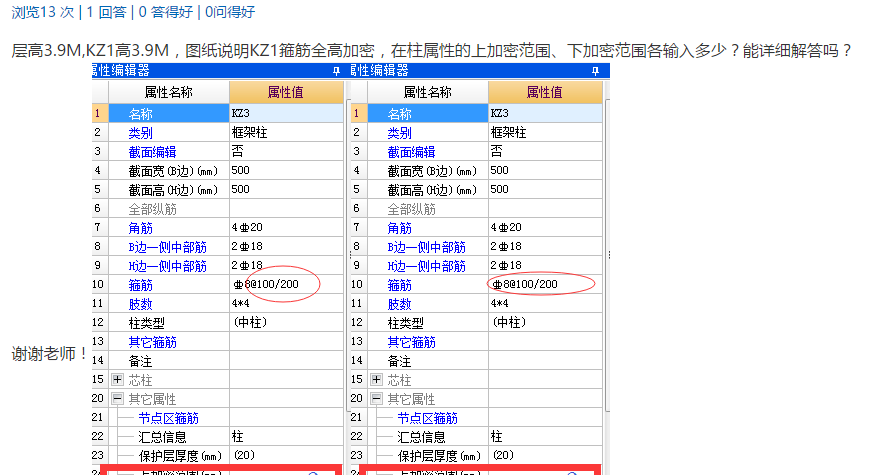Viewport: 881px width, 475px height.
Task: Select B边一侧中部筋 in right panel
Action: pyautogui.click(x=426, y=247)
